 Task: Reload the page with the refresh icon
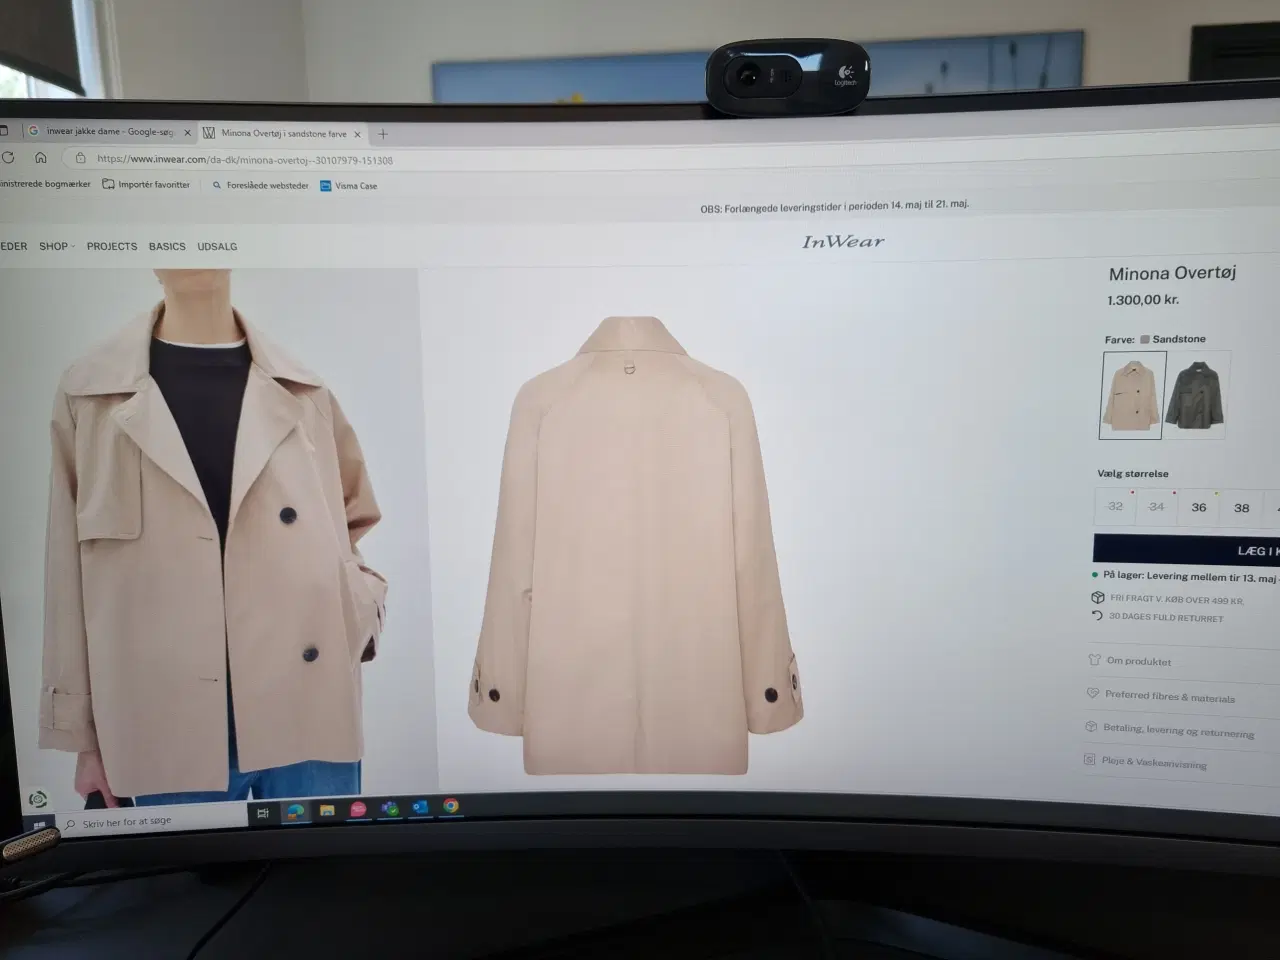8,157
